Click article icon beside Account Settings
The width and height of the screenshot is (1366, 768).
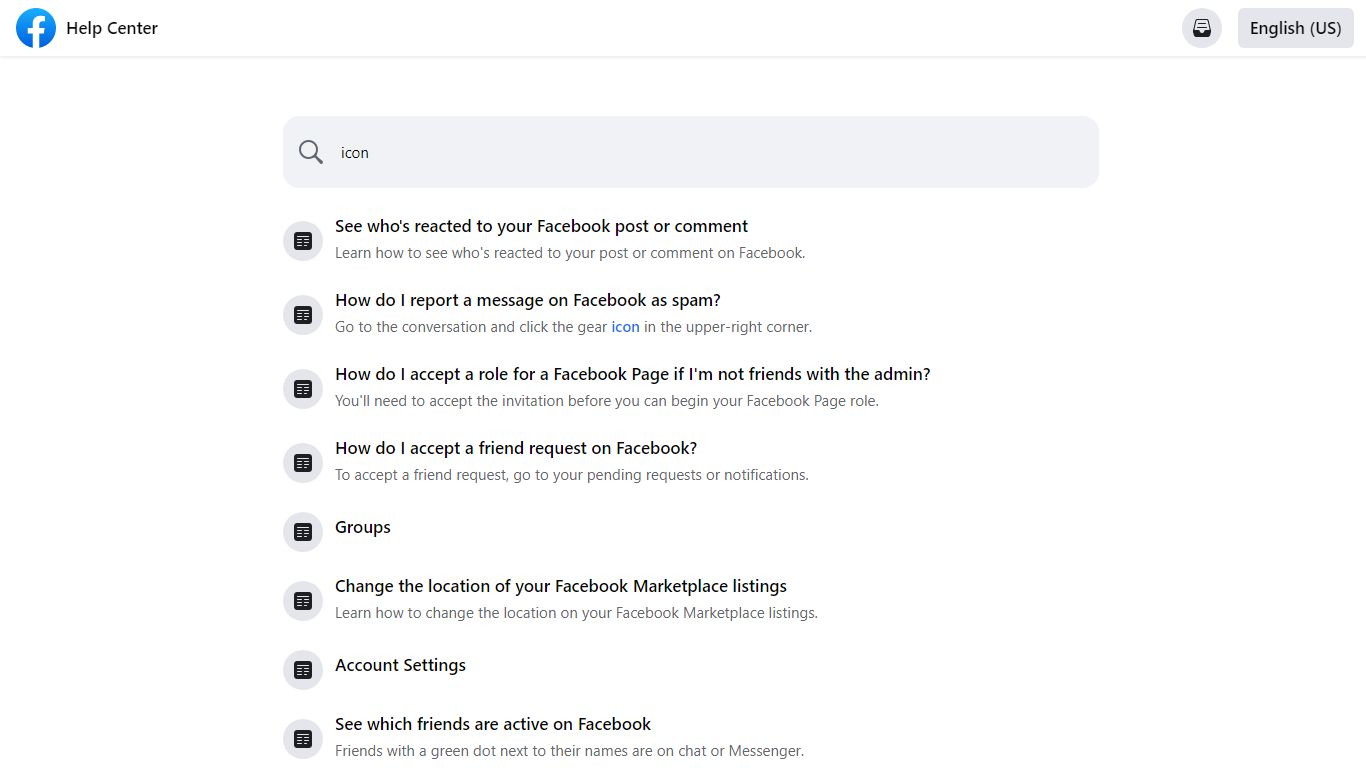303,670
